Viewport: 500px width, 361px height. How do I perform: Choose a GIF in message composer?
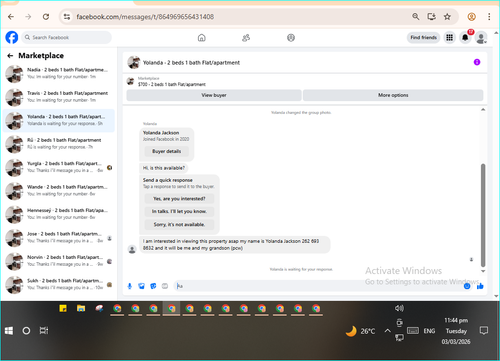(x=165, y=286)
